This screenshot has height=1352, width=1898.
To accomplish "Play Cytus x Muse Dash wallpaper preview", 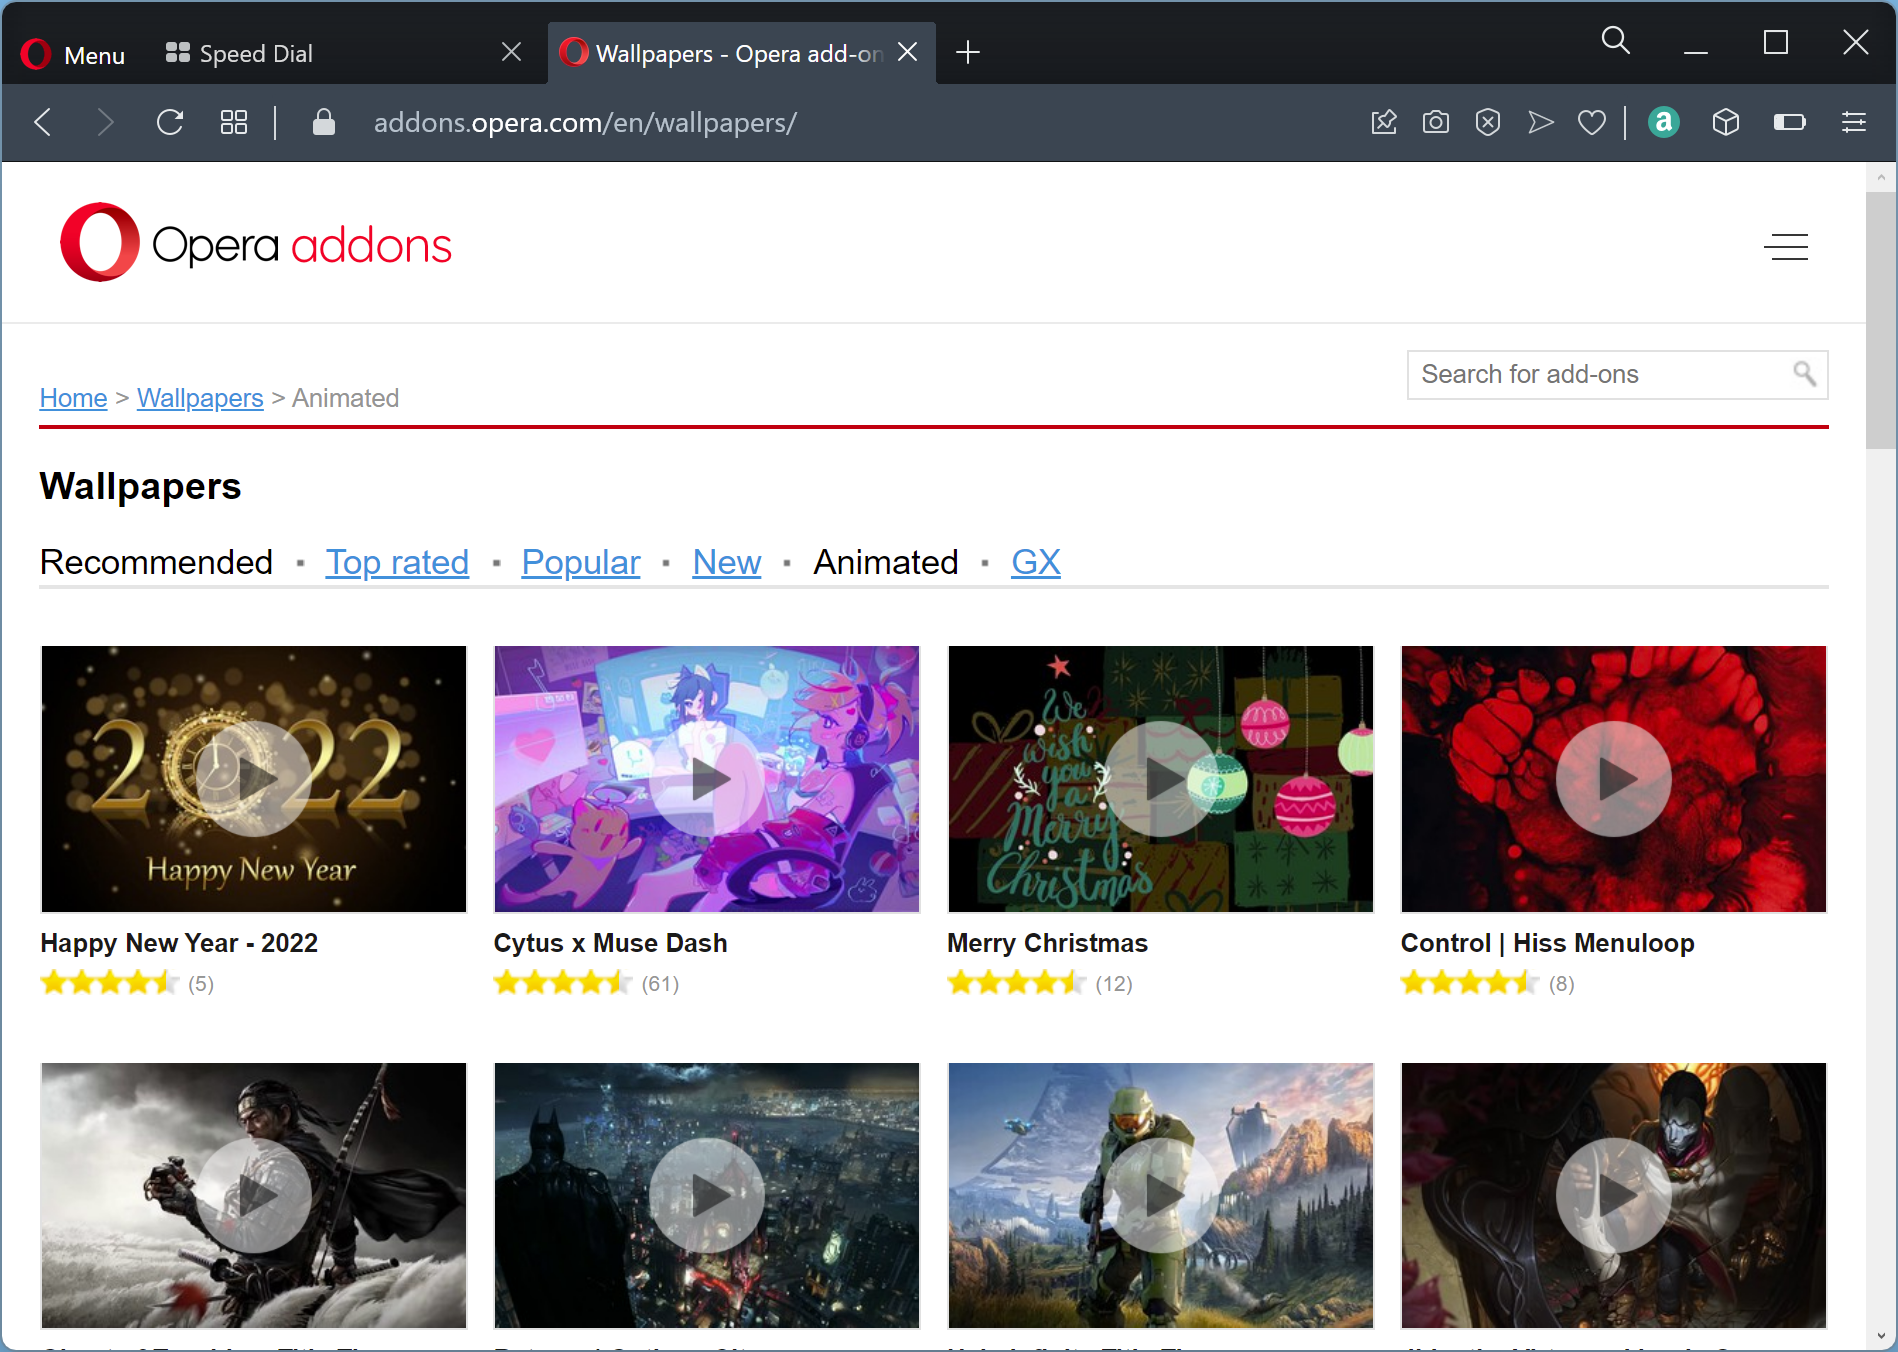I will [707, 779].
